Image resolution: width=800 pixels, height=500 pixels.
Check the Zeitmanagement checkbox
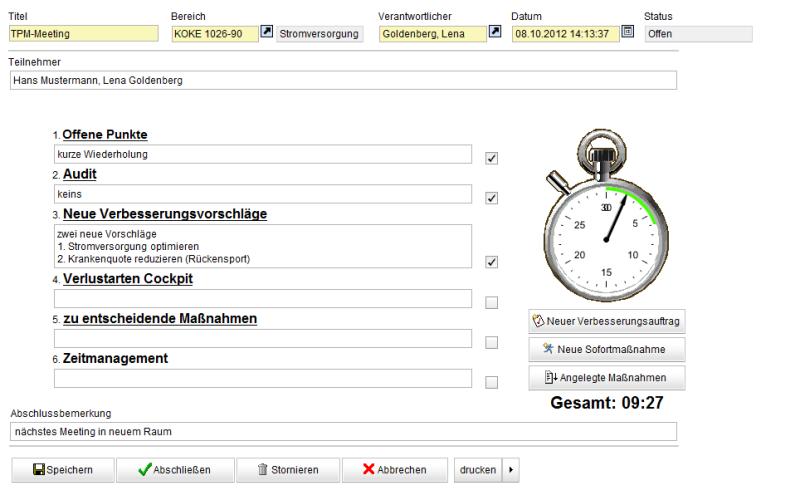tap(491, 382)
